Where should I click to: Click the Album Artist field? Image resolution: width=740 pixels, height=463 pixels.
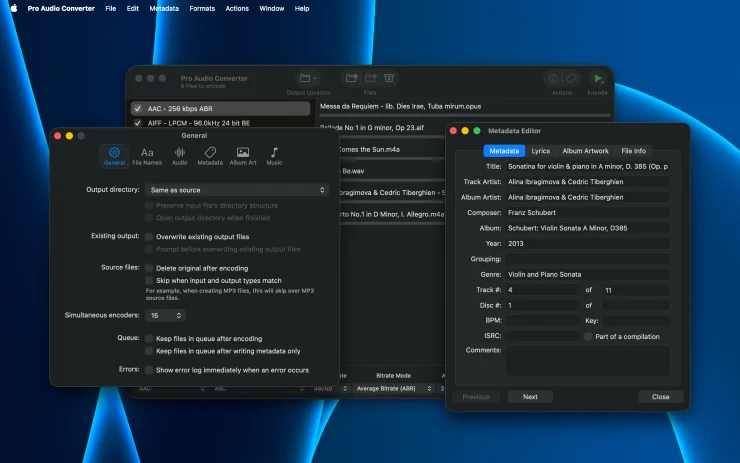click(x=588, y=197)
